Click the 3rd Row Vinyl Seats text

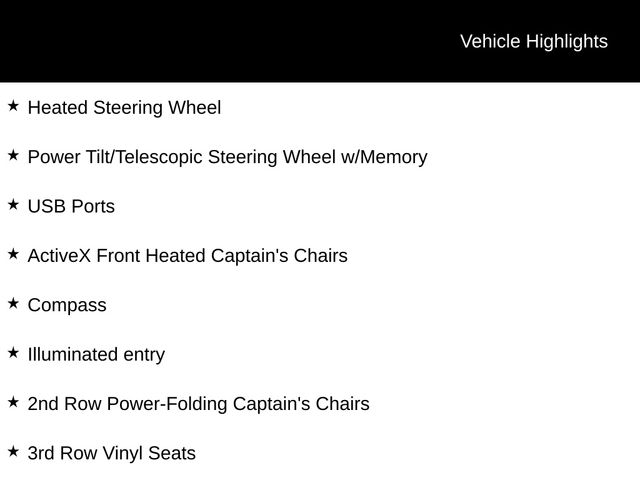(x=111, y=454)
